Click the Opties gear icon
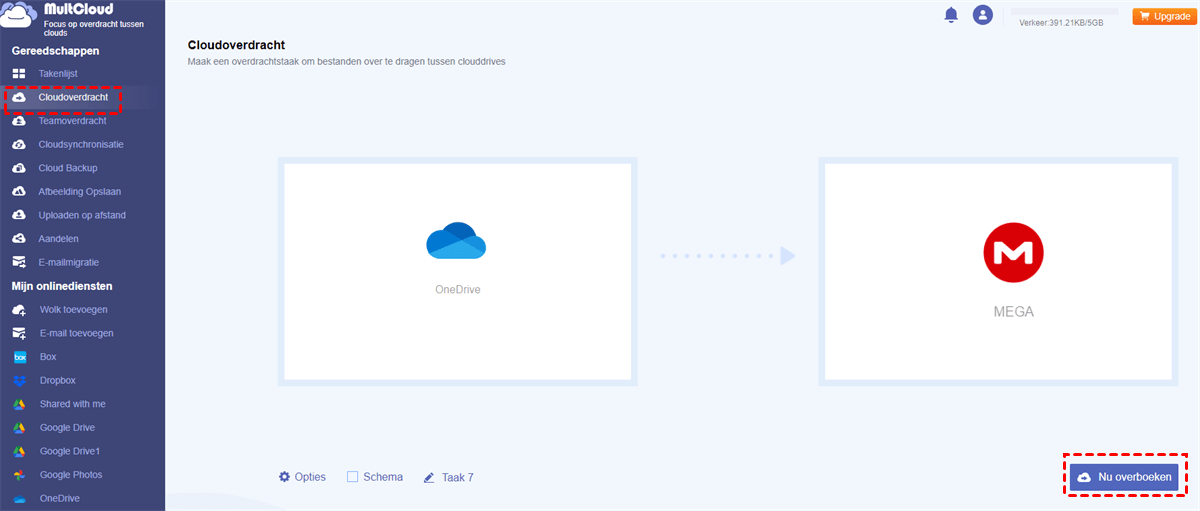The image size is (1200, 511). (284, 477)
